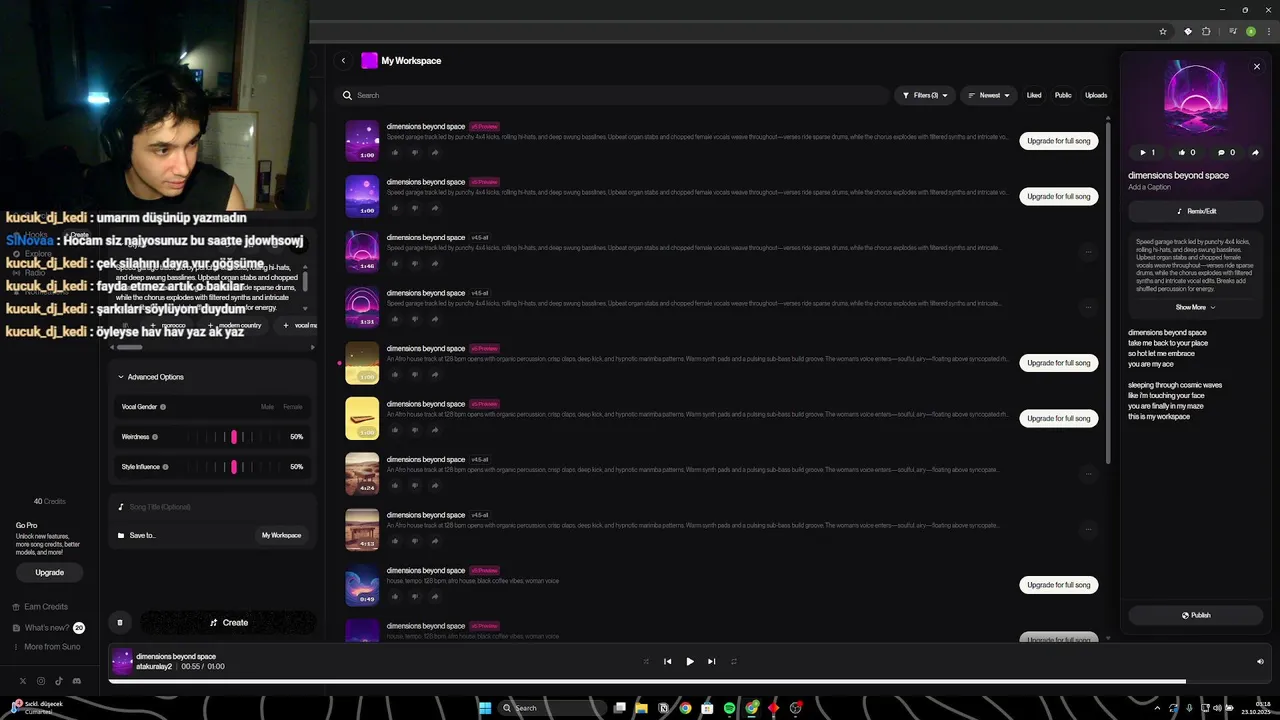Click the share arrow in the song details panel

[x=1255, y=153]
